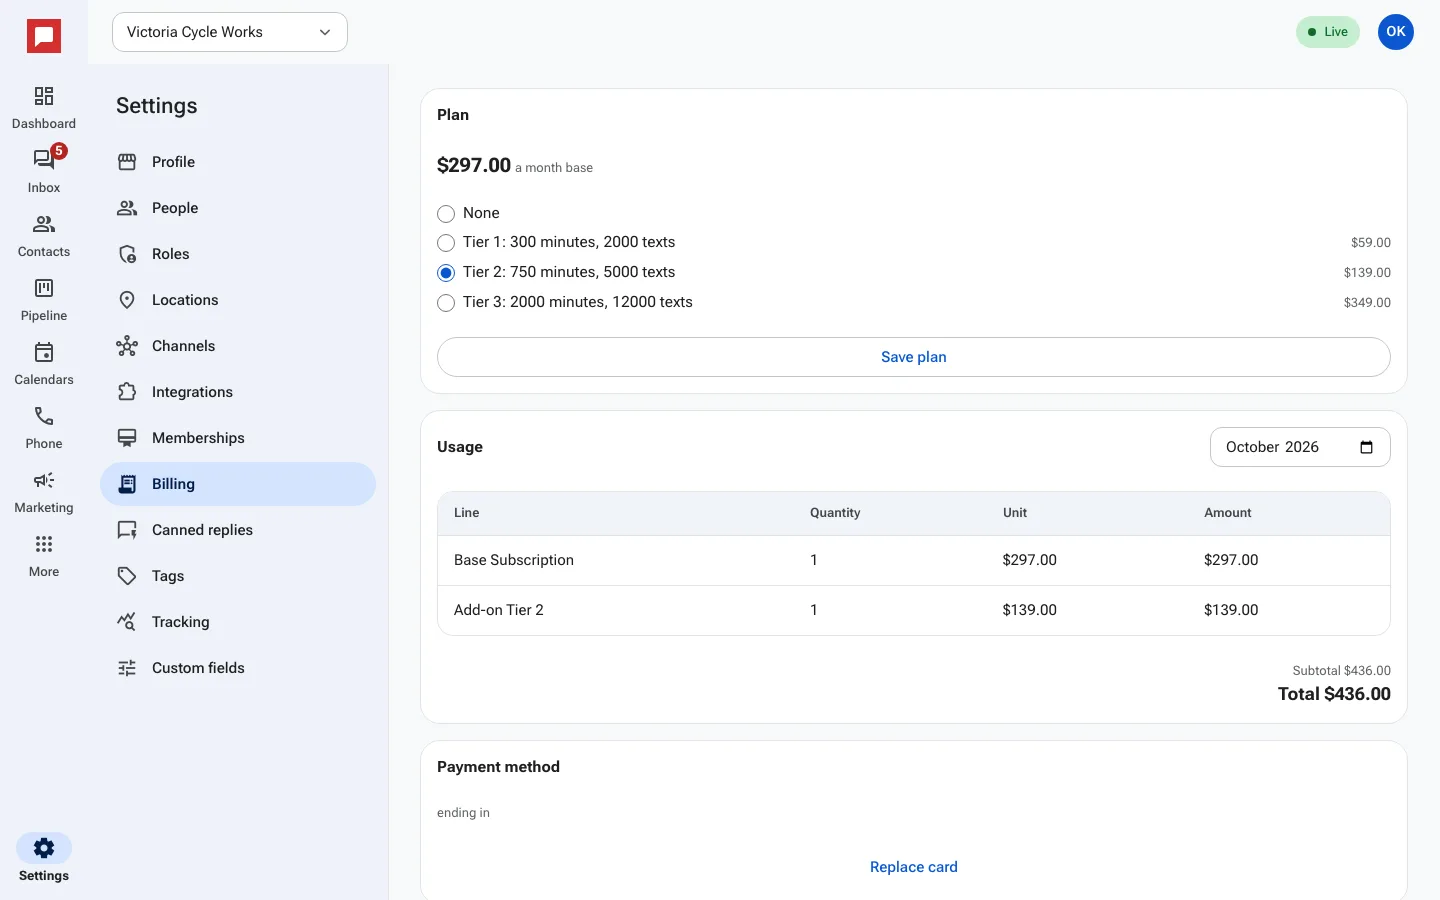This screenshot has height=900, width=1440.
Task: Open Calendars from the sidebar
Action: [x=44, y=352]
